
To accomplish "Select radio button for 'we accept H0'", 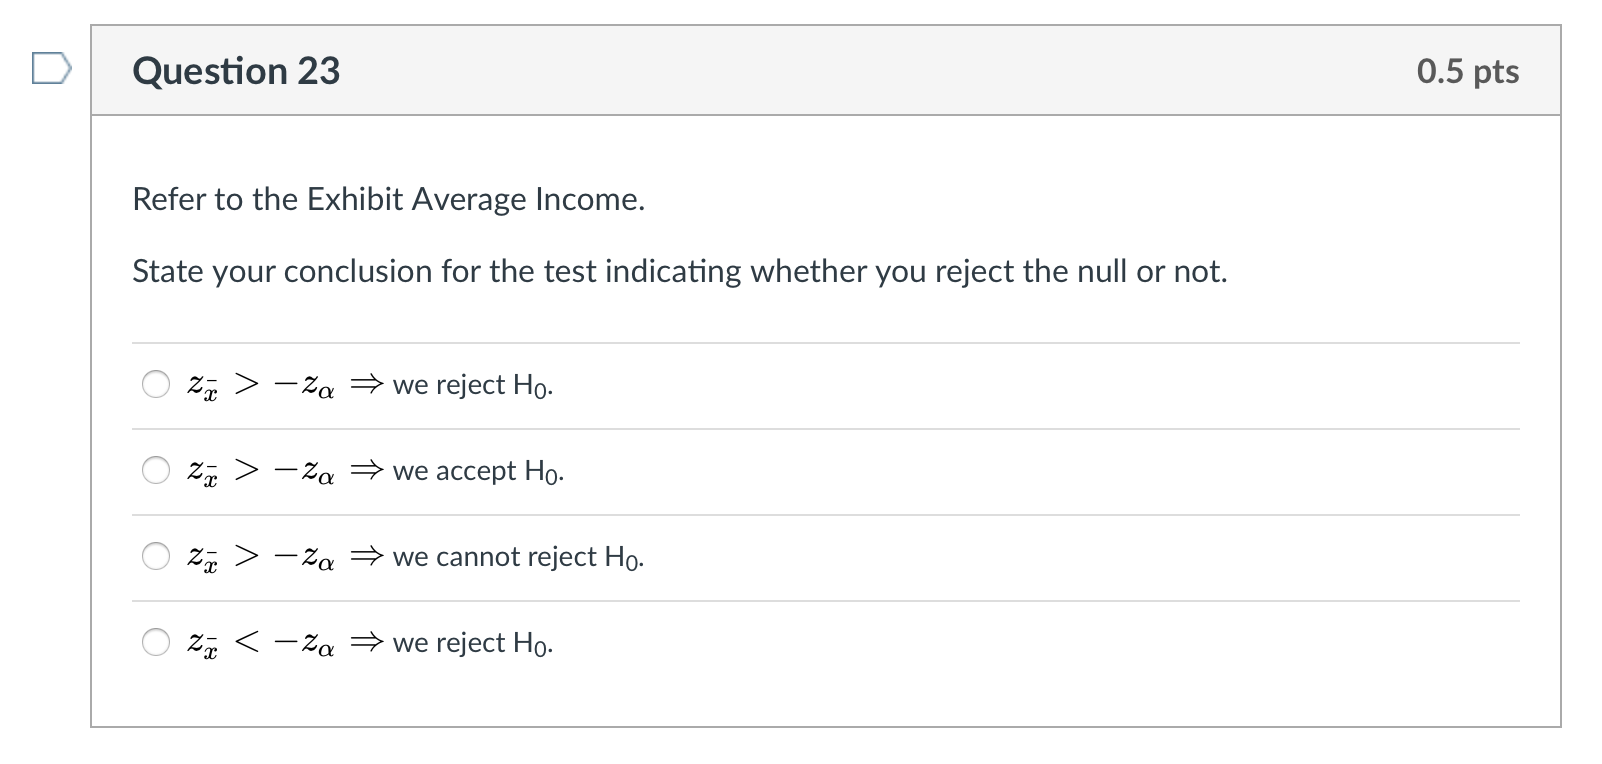I will tap(156, 470).
